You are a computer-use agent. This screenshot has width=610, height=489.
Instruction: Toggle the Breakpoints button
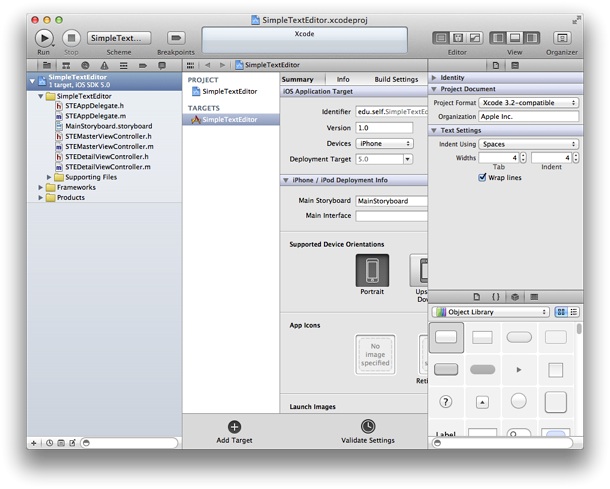(x=176, y=37)
